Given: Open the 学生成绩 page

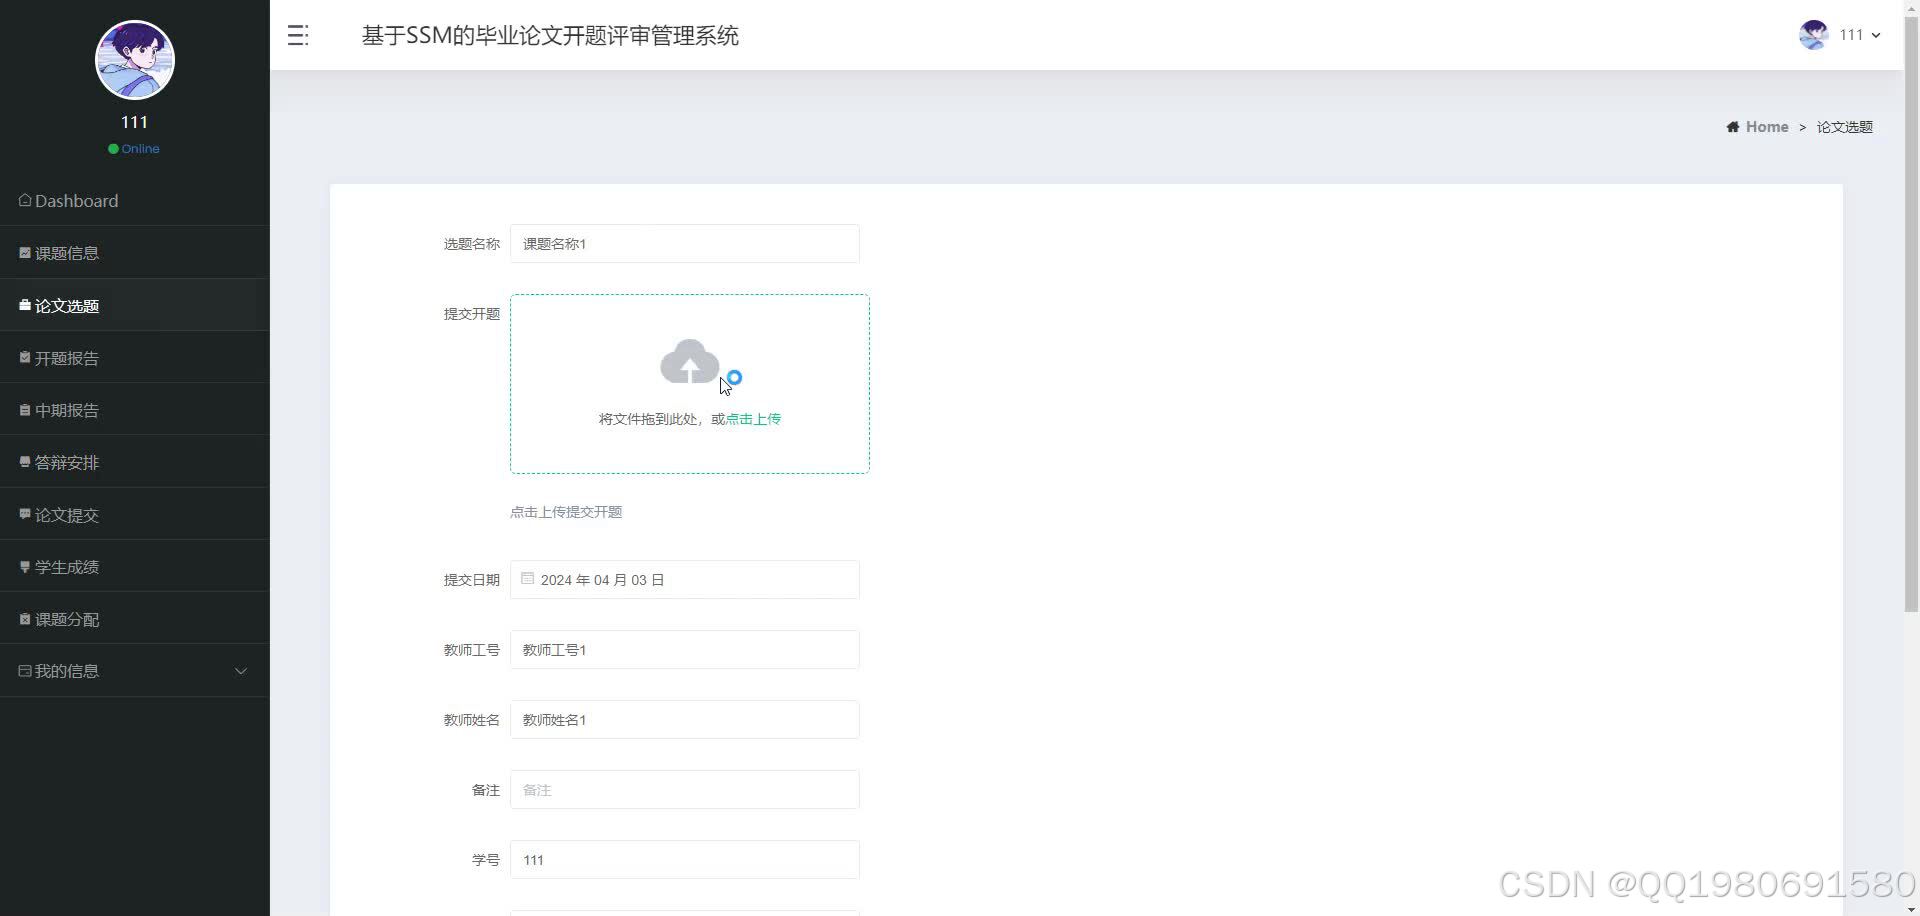Looking at the screenshot, I should (x=66, y=565).
